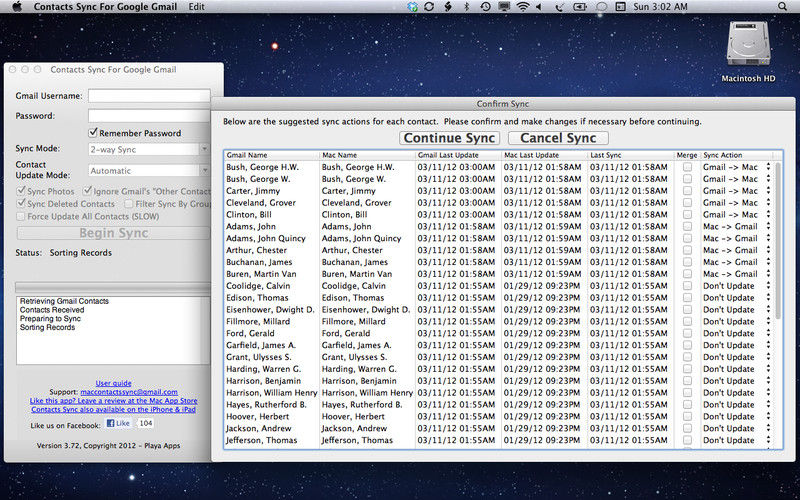This screenshot has width=800, height=500.
Task: Open Contact Update Mode Automatic dropdown
Action: pyautogui.click(x=148, y=170)
